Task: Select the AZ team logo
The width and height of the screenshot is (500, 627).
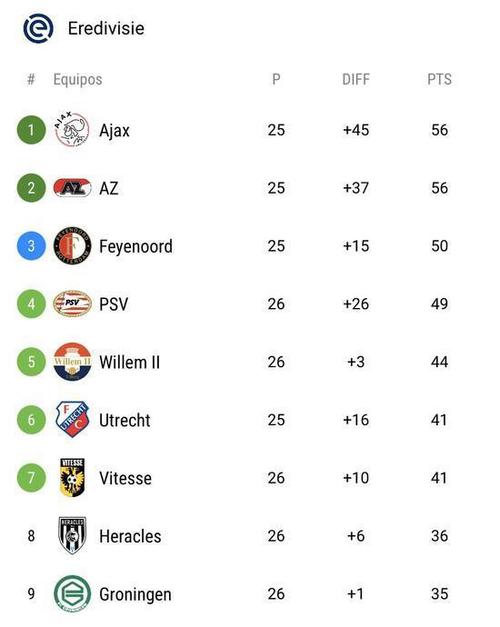Action: (x=72, y=188)
